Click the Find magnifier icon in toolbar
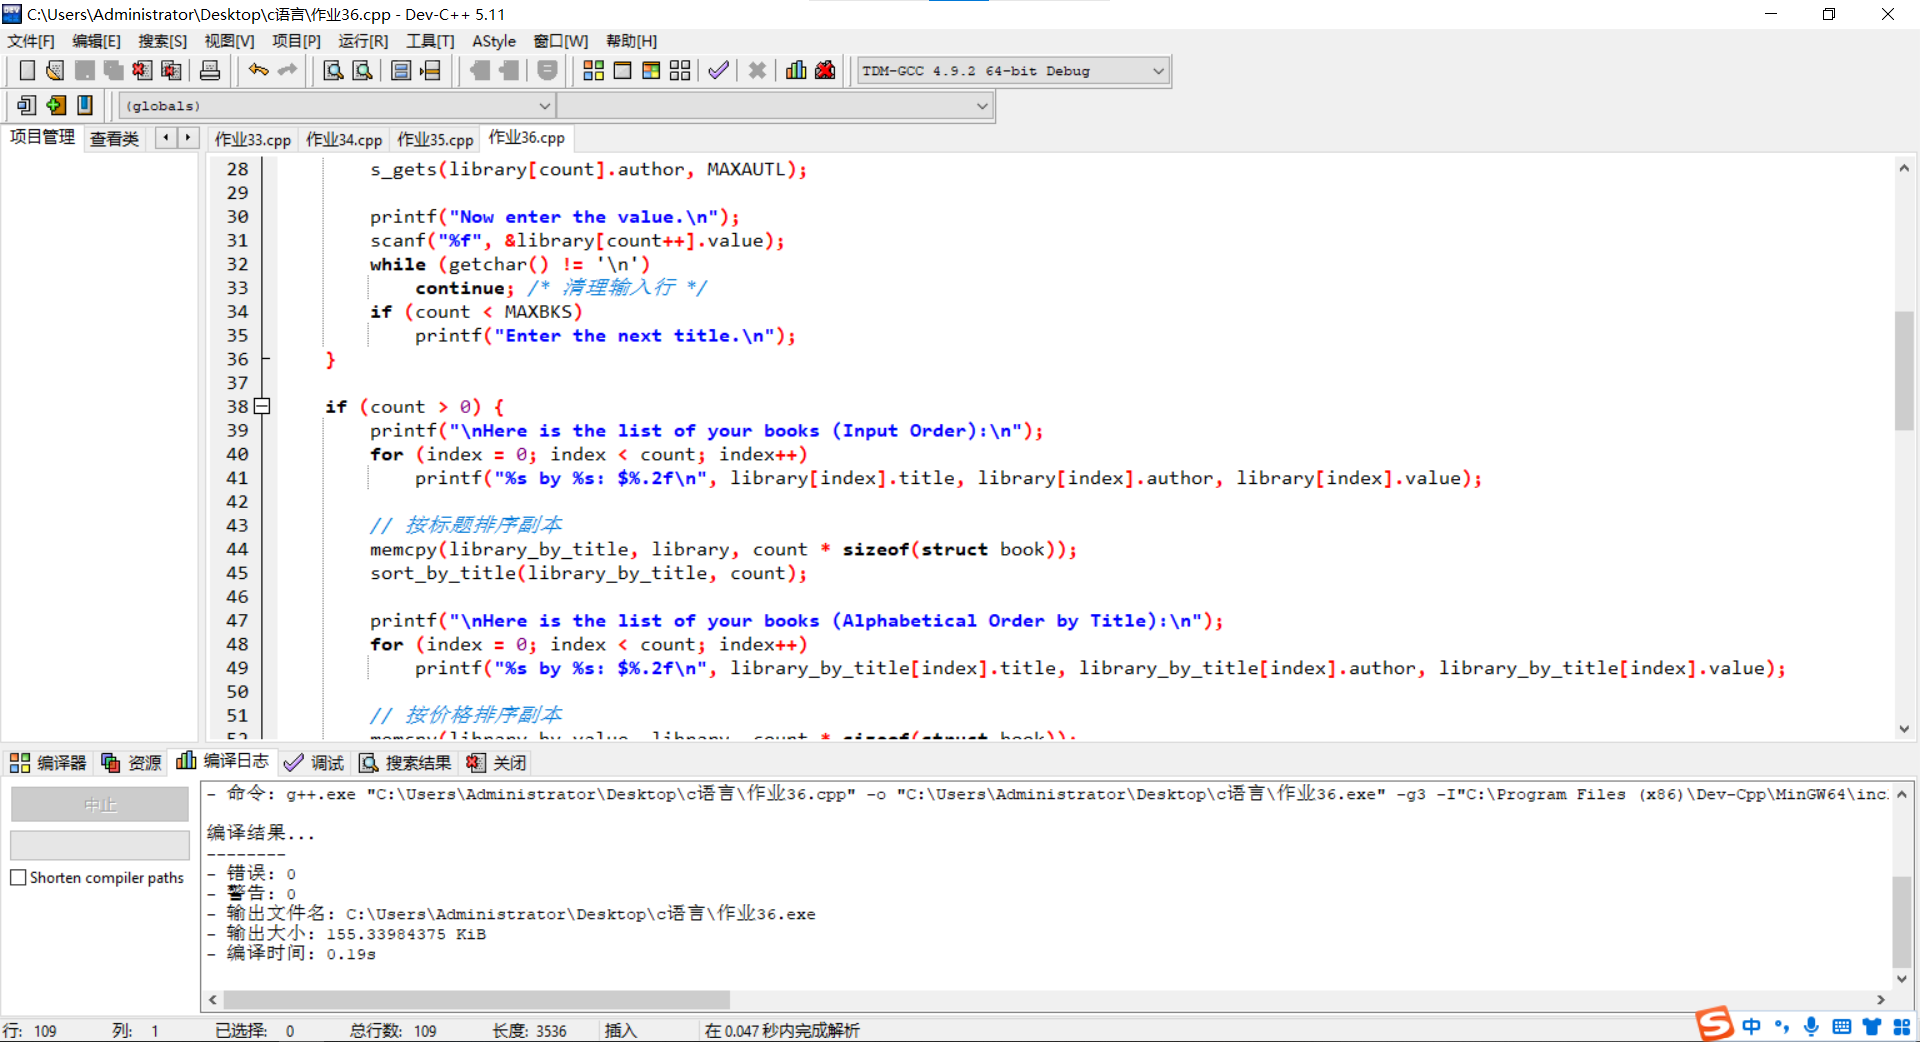The height and width of the screenshot is (1042, 1920). coord(333,70)
